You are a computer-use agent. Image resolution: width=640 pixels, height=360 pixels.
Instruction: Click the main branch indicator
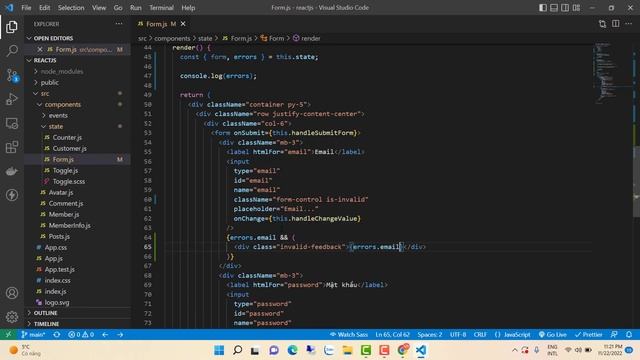[x=33, y=334]
